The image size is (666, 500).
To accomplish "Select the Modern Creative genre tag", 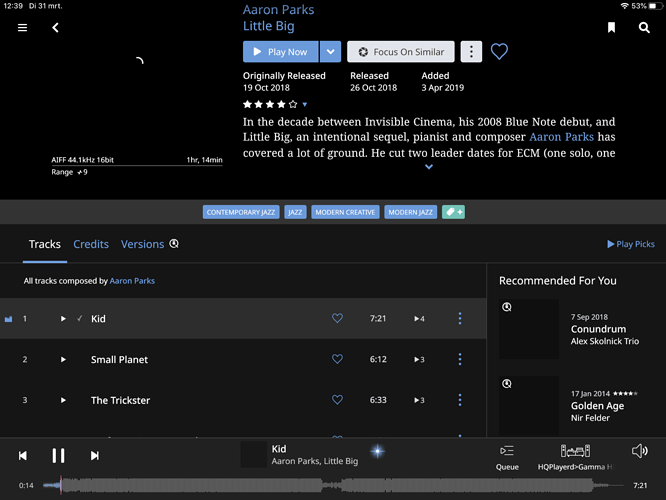I will click(x=345, y=212).
